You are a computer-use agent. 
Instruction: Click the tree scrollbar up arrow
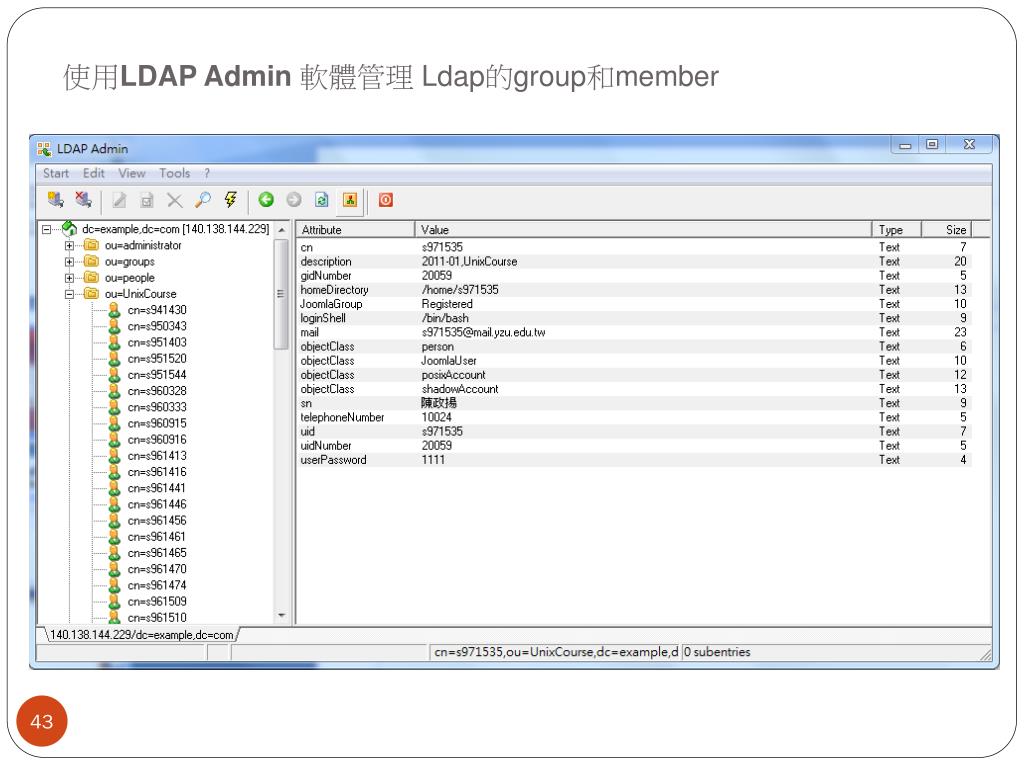(x=281, y=230)
